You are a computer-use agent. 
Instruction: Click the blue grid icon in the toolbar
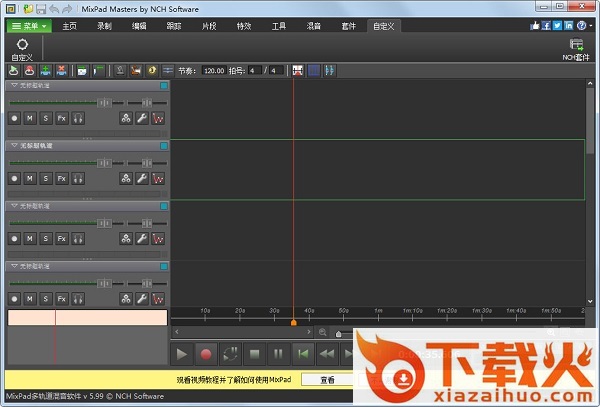[314, 71]
